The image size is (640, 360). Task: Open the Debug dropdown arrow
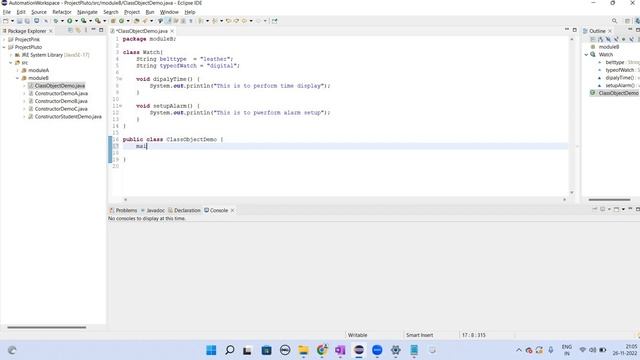point(62,21)
